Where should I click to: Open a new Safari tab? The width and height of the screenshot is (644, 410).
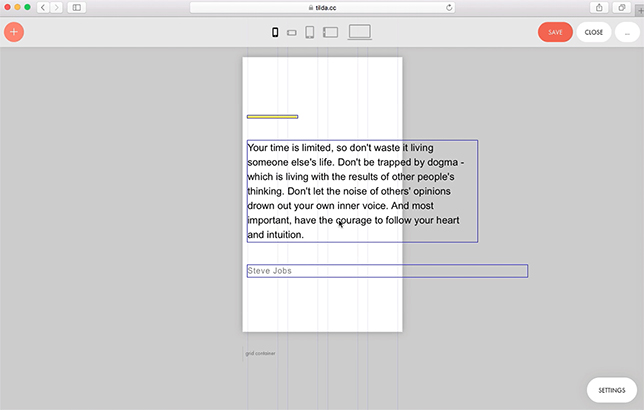click(640, 11)
